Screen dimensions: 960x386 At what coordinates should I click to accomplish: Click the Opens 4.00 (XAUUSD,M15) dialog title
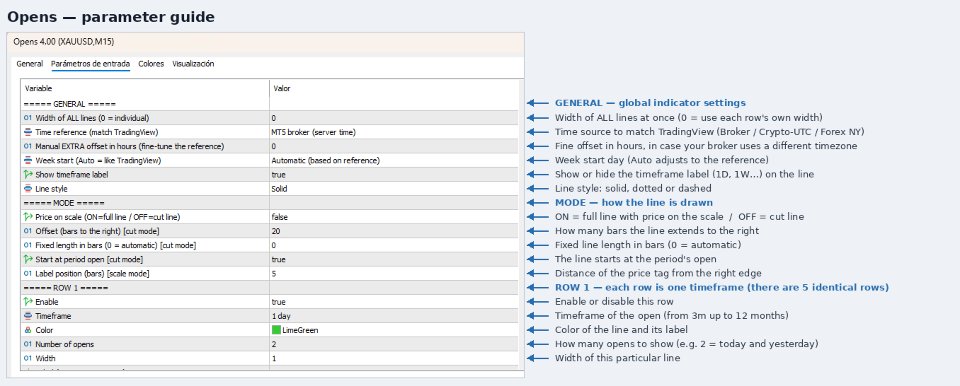pos(64,42)
